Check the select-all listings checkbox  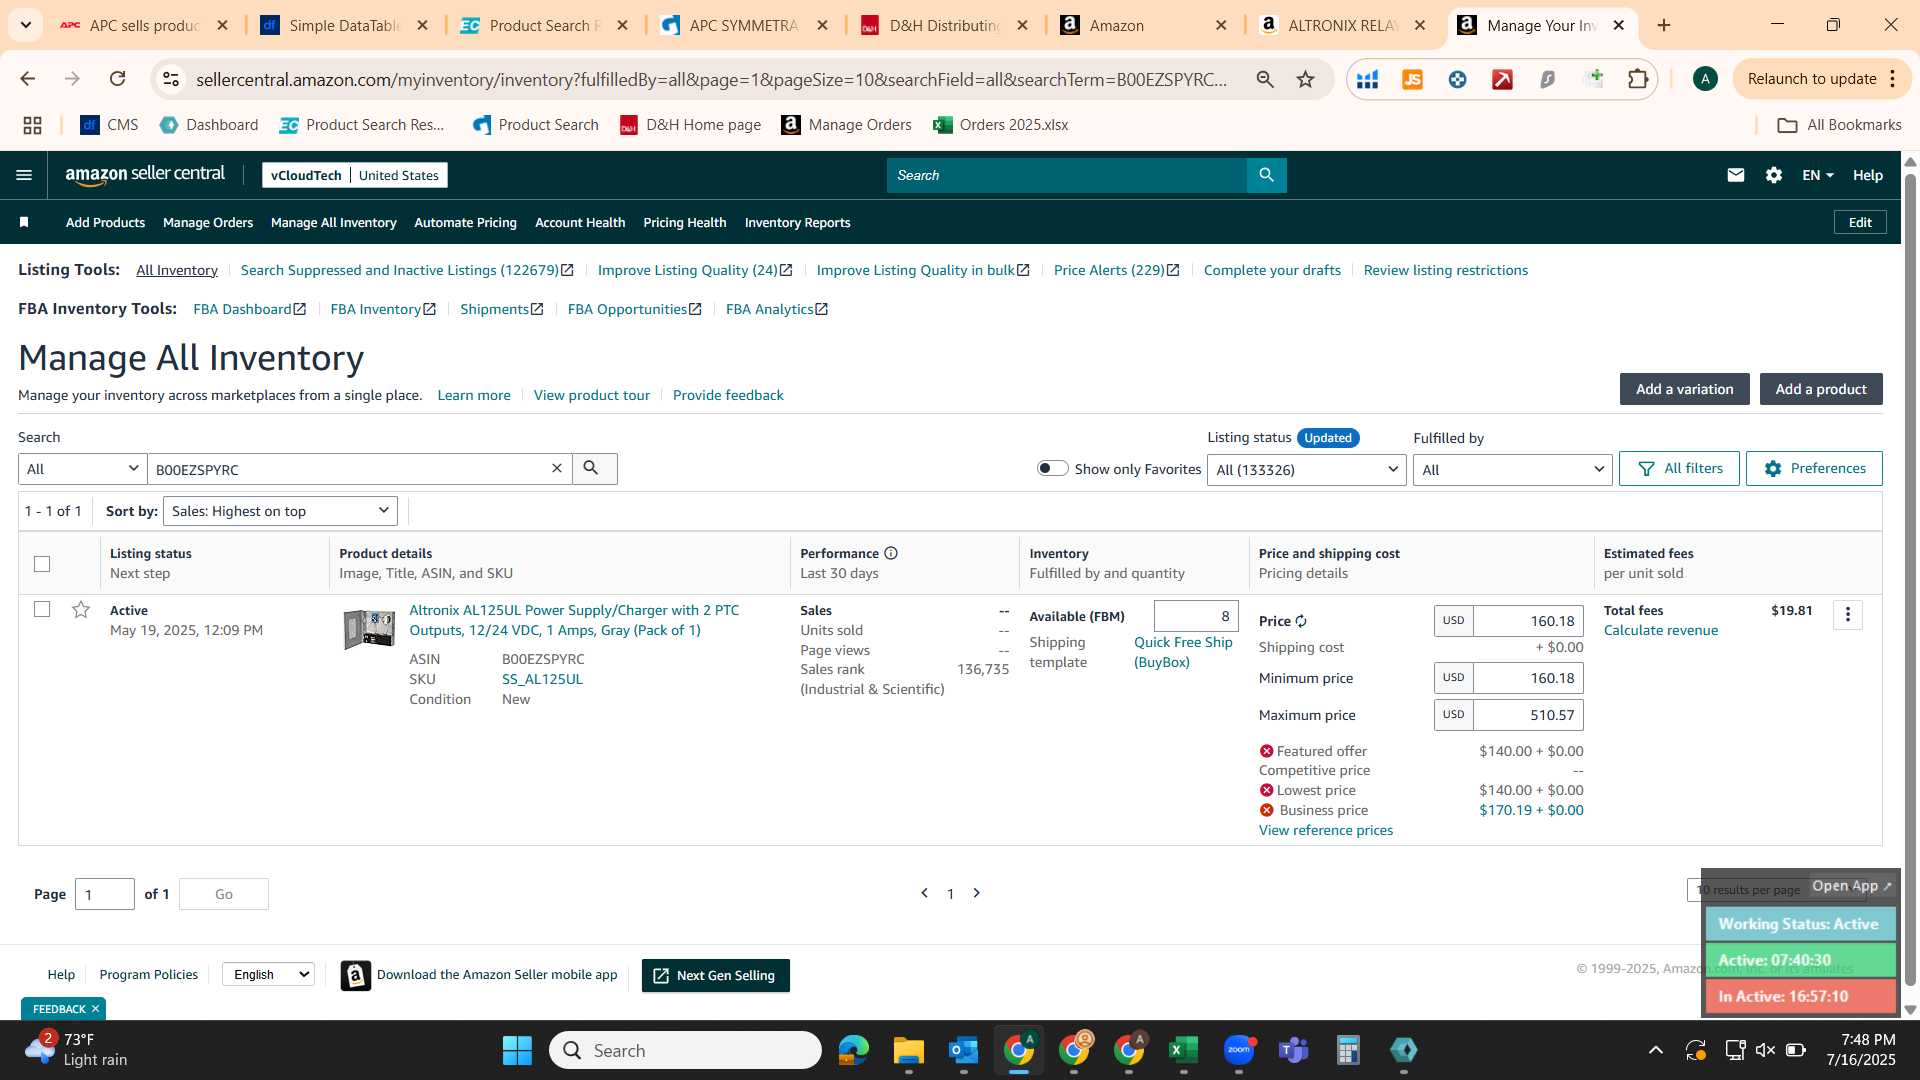point(42,564)
